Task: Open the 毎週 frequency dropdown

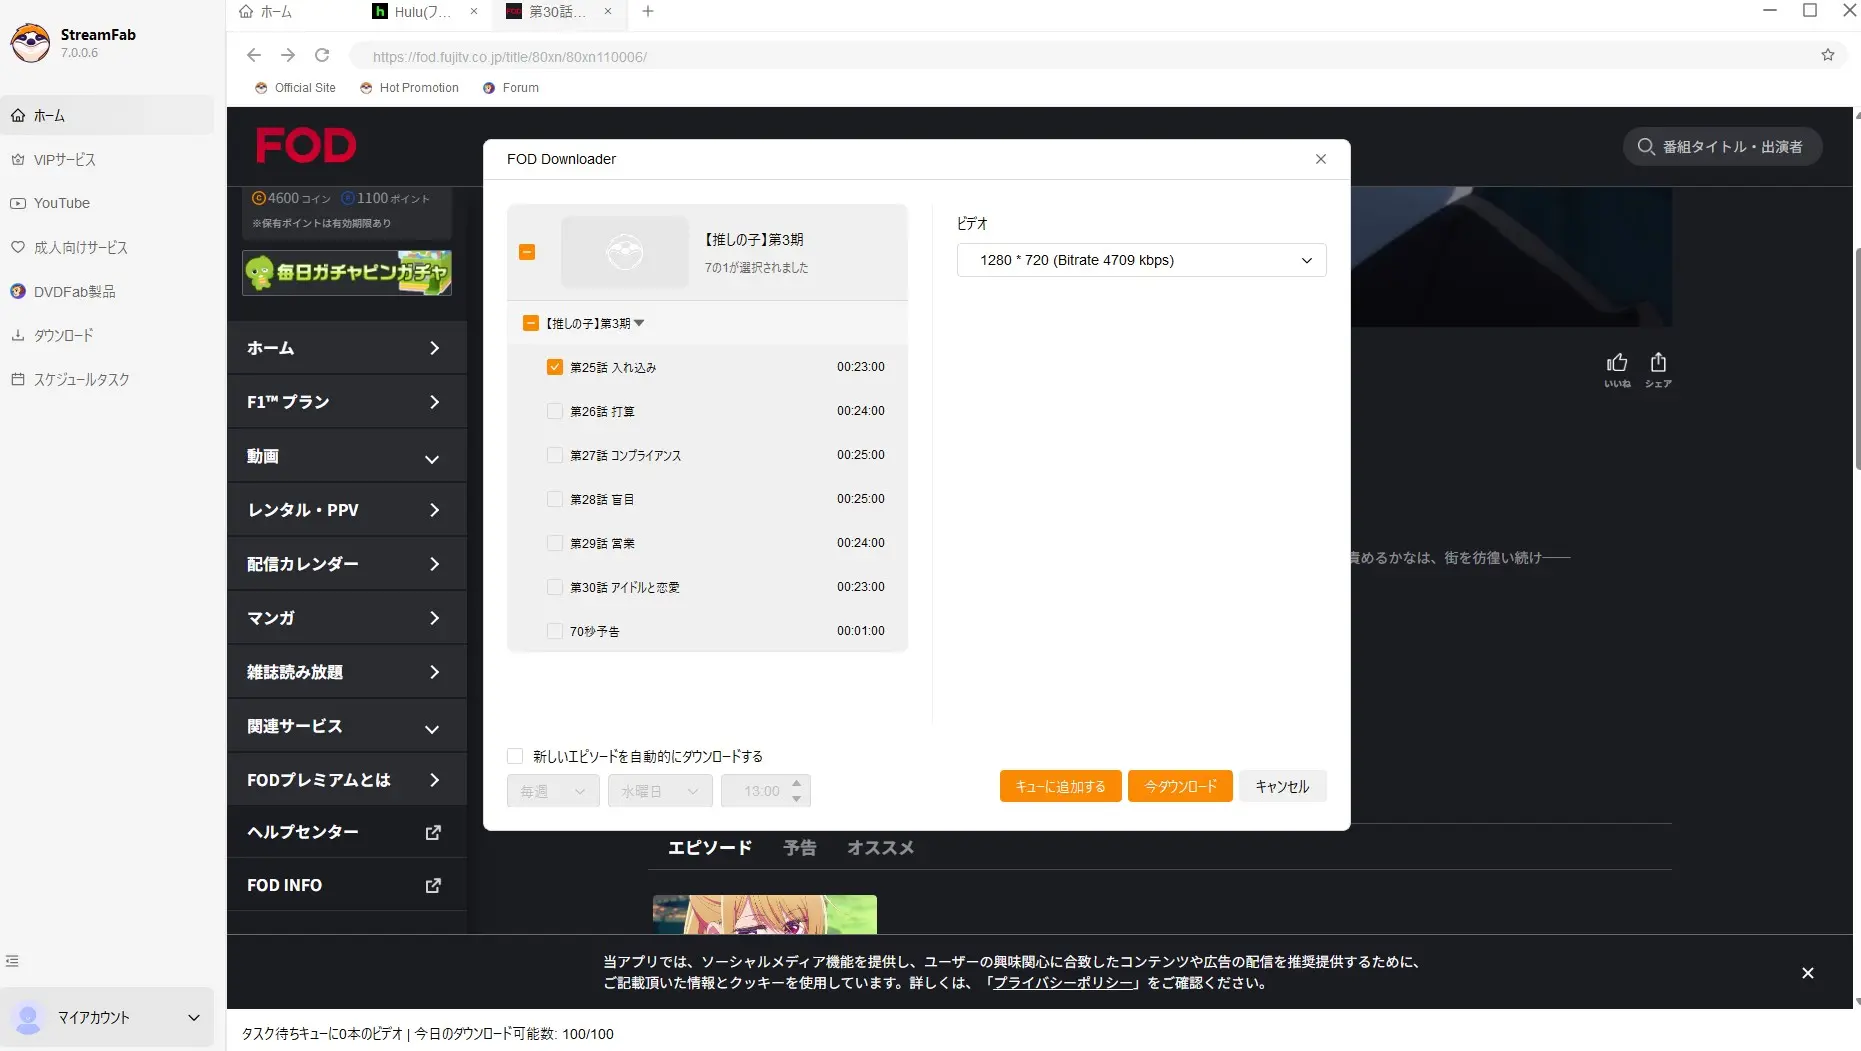Action: coord(553,791)
